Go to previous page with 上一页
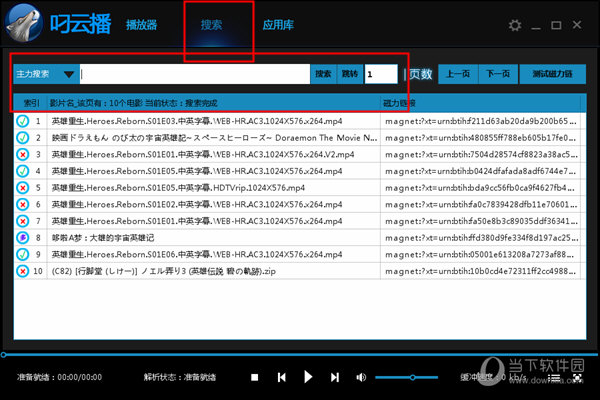 point(458,74)
